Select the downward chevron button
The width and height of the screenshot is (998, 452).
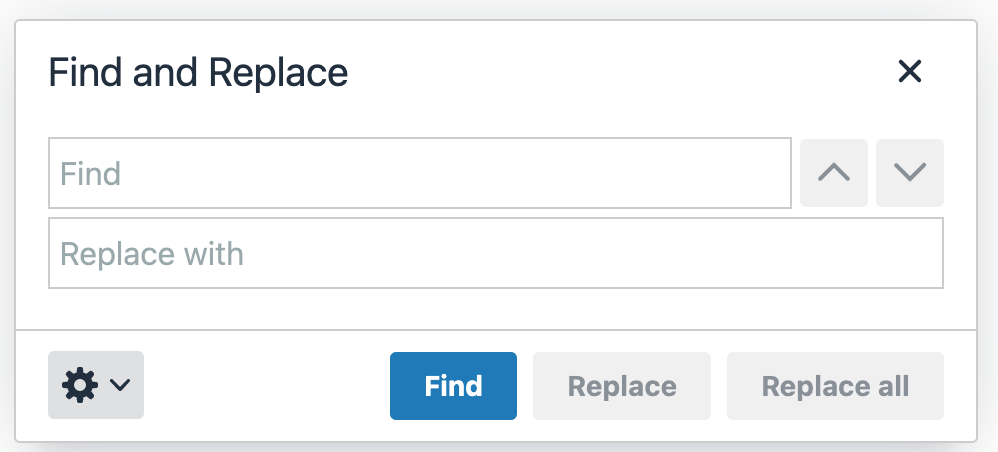[x=910, y=173]
